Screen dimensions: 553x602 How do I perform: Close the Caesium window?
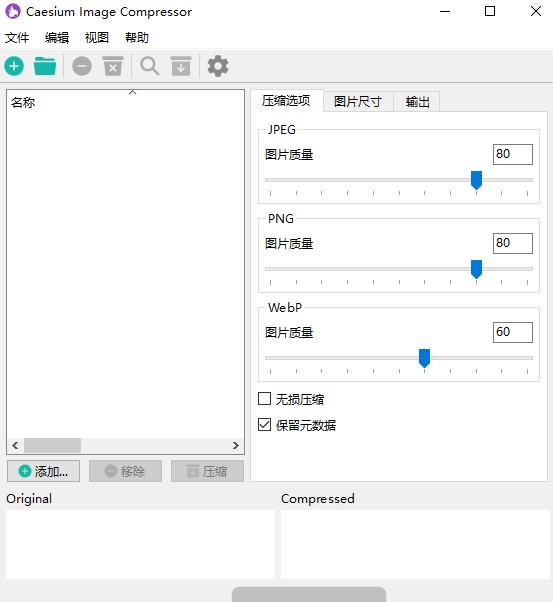click(536, 12)
